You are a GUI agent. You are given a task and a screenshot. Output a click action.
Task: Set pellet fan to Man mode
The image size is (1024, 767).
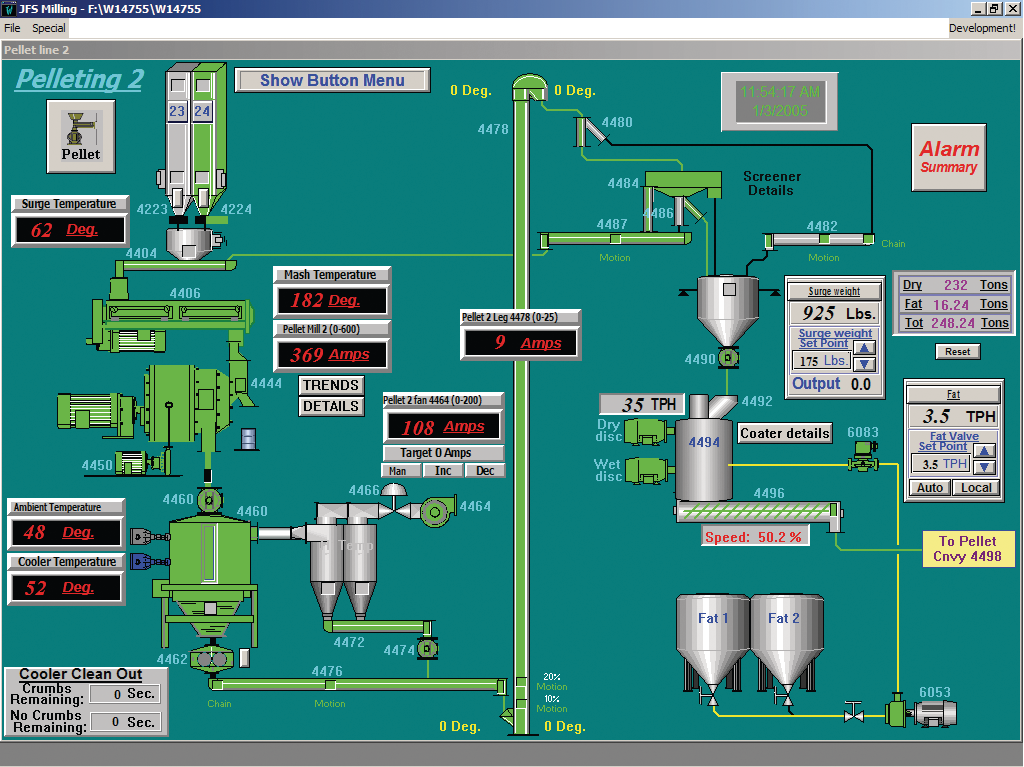398,471
